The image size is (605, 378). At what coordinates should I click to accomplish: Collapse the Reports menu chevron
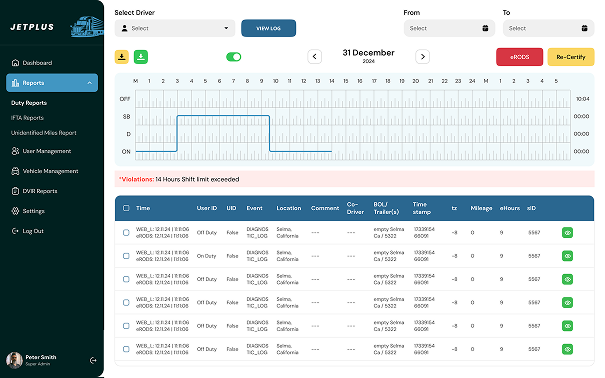[x=90, y=83]
